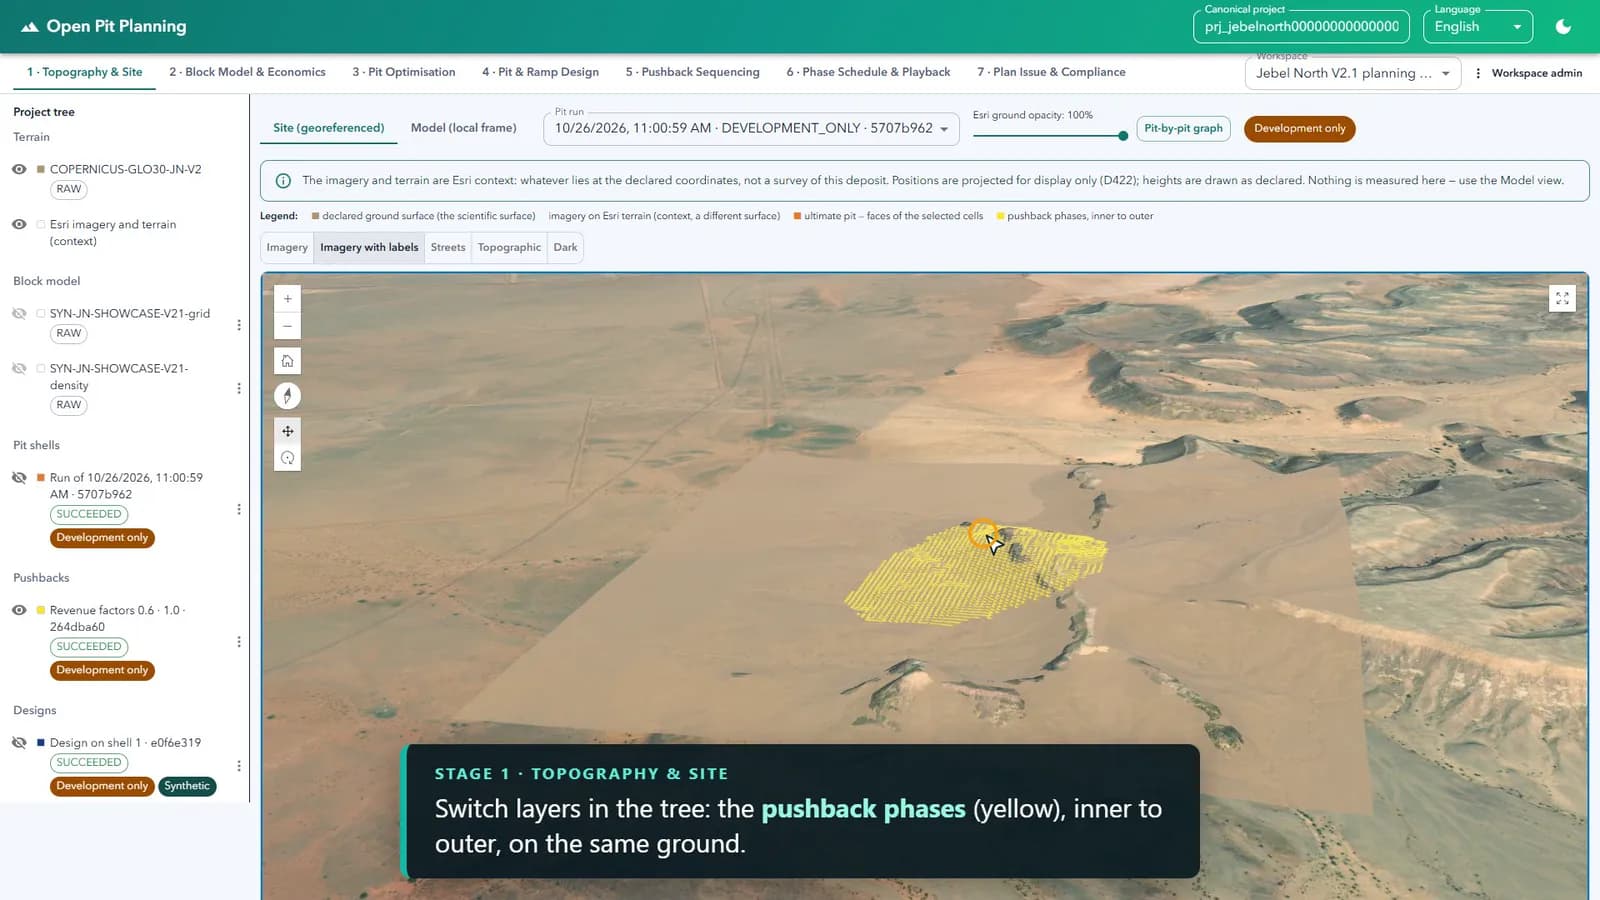Toggle dark mode moon icon
Viewport: 1600px width, 900px height.
(x=1563, y=27)
